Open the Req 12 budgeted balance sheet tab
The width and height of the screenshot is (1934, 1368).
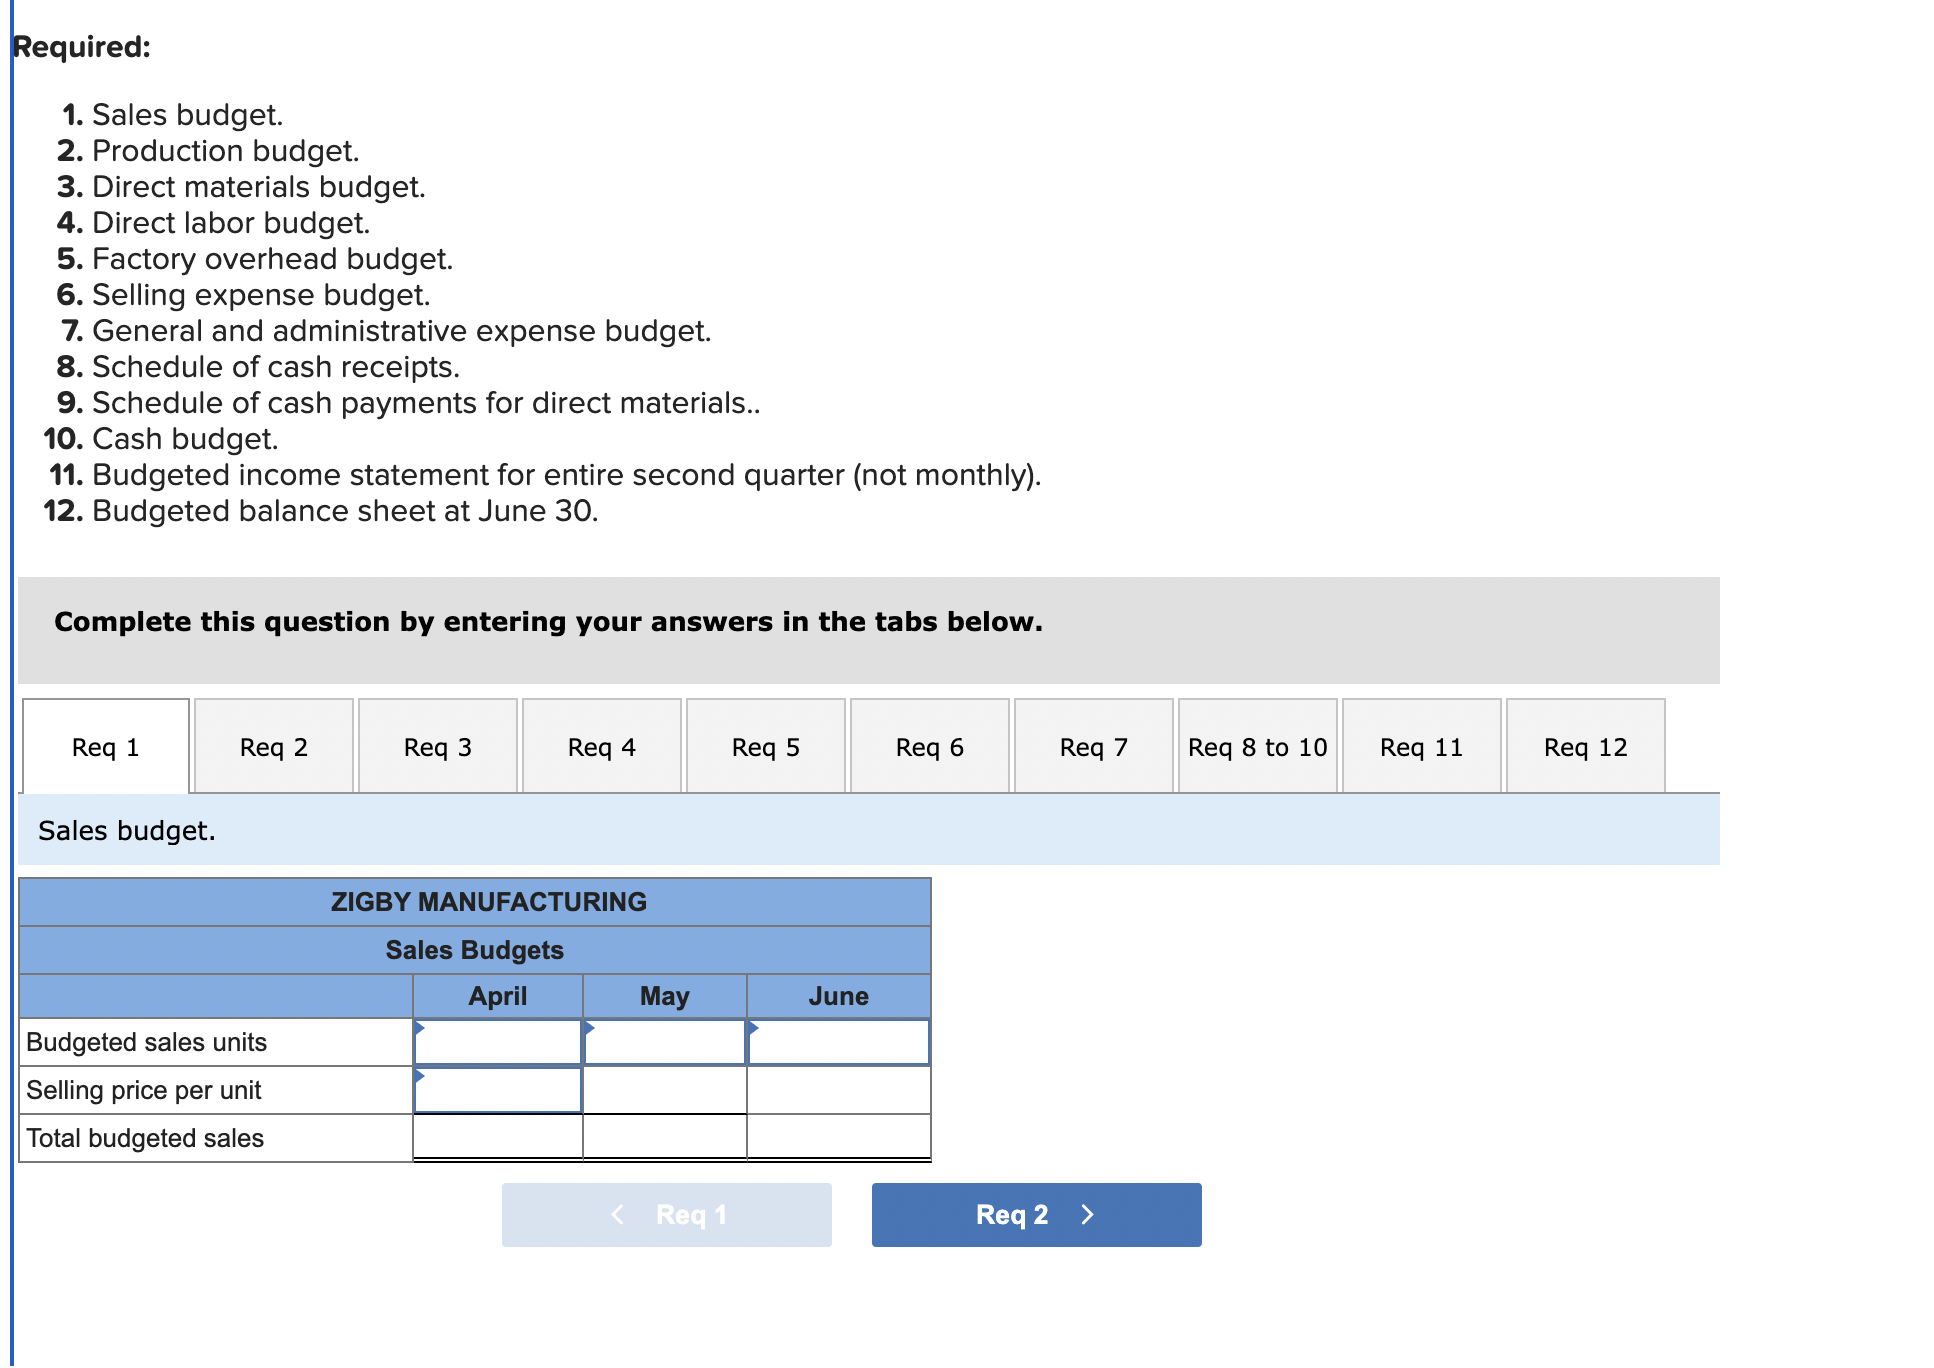point(1585,746)
